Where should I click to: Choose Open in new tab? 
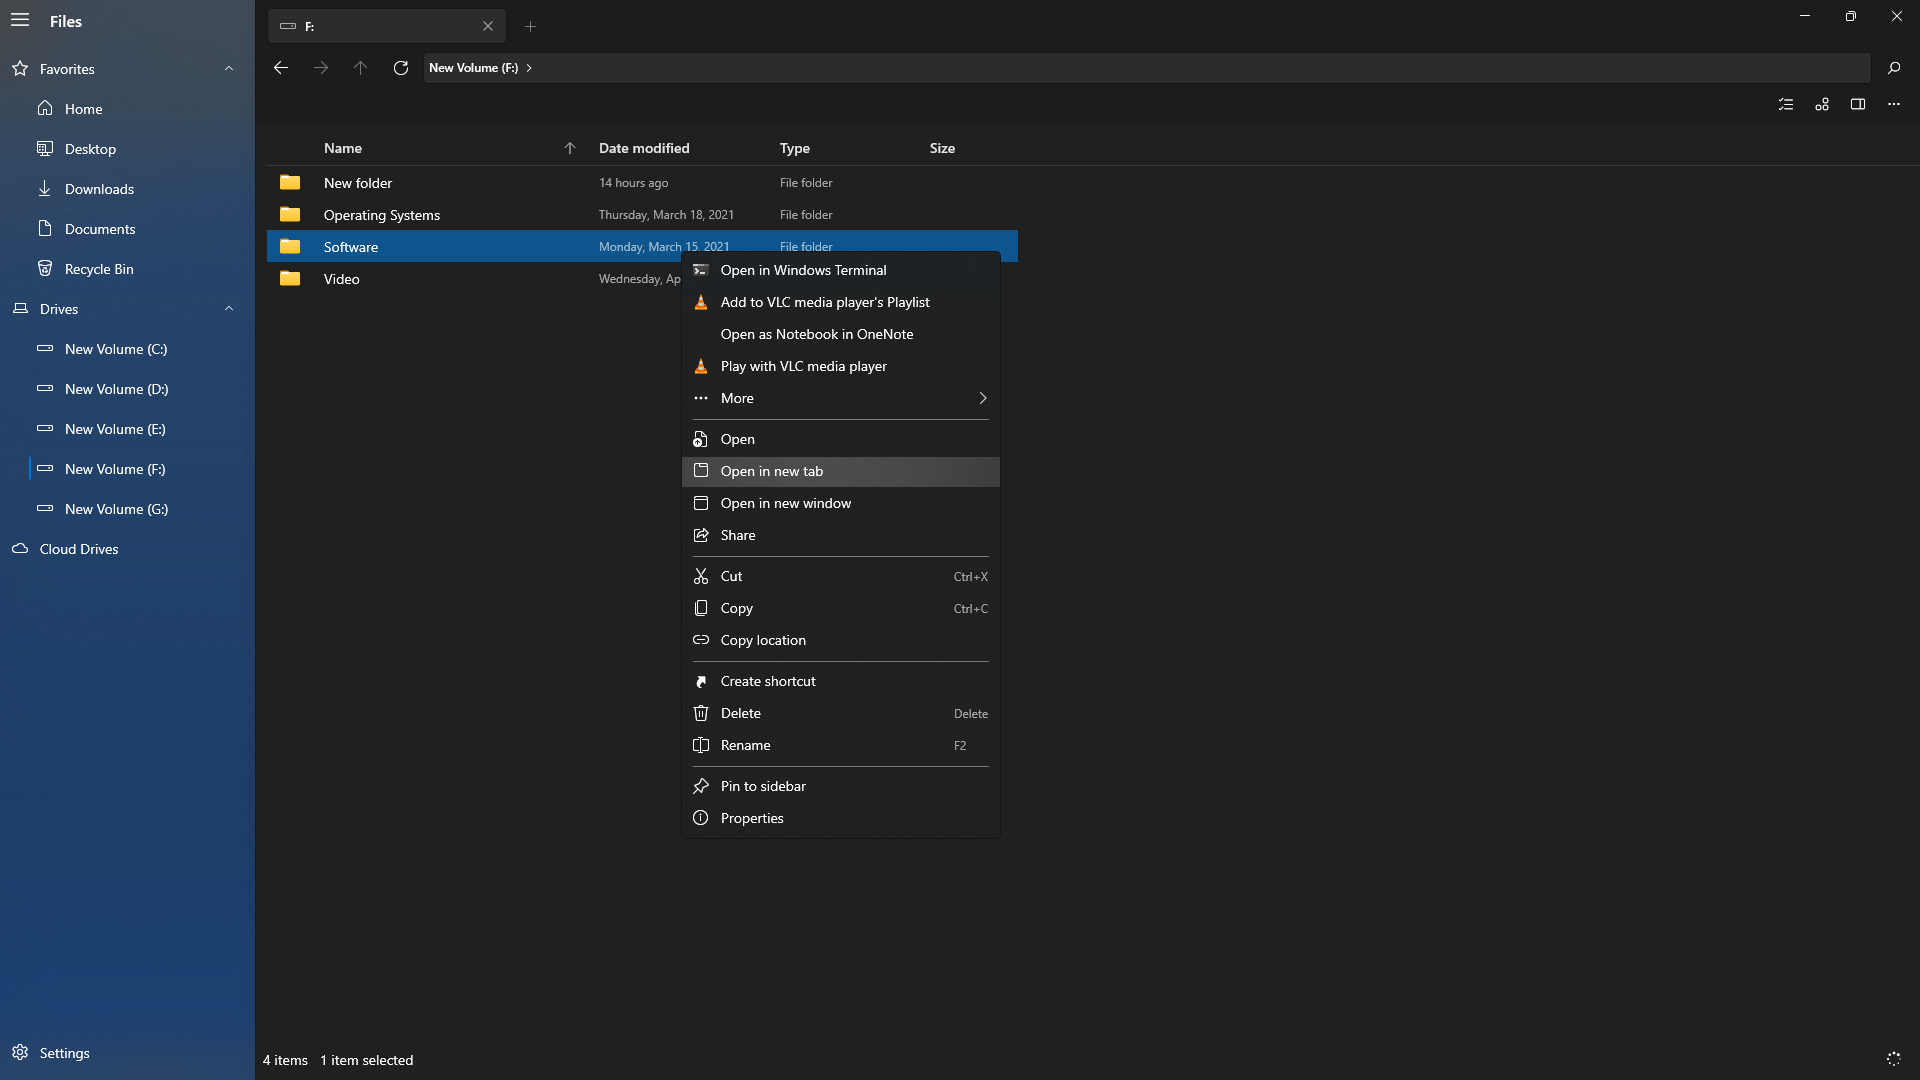(771, 471)
